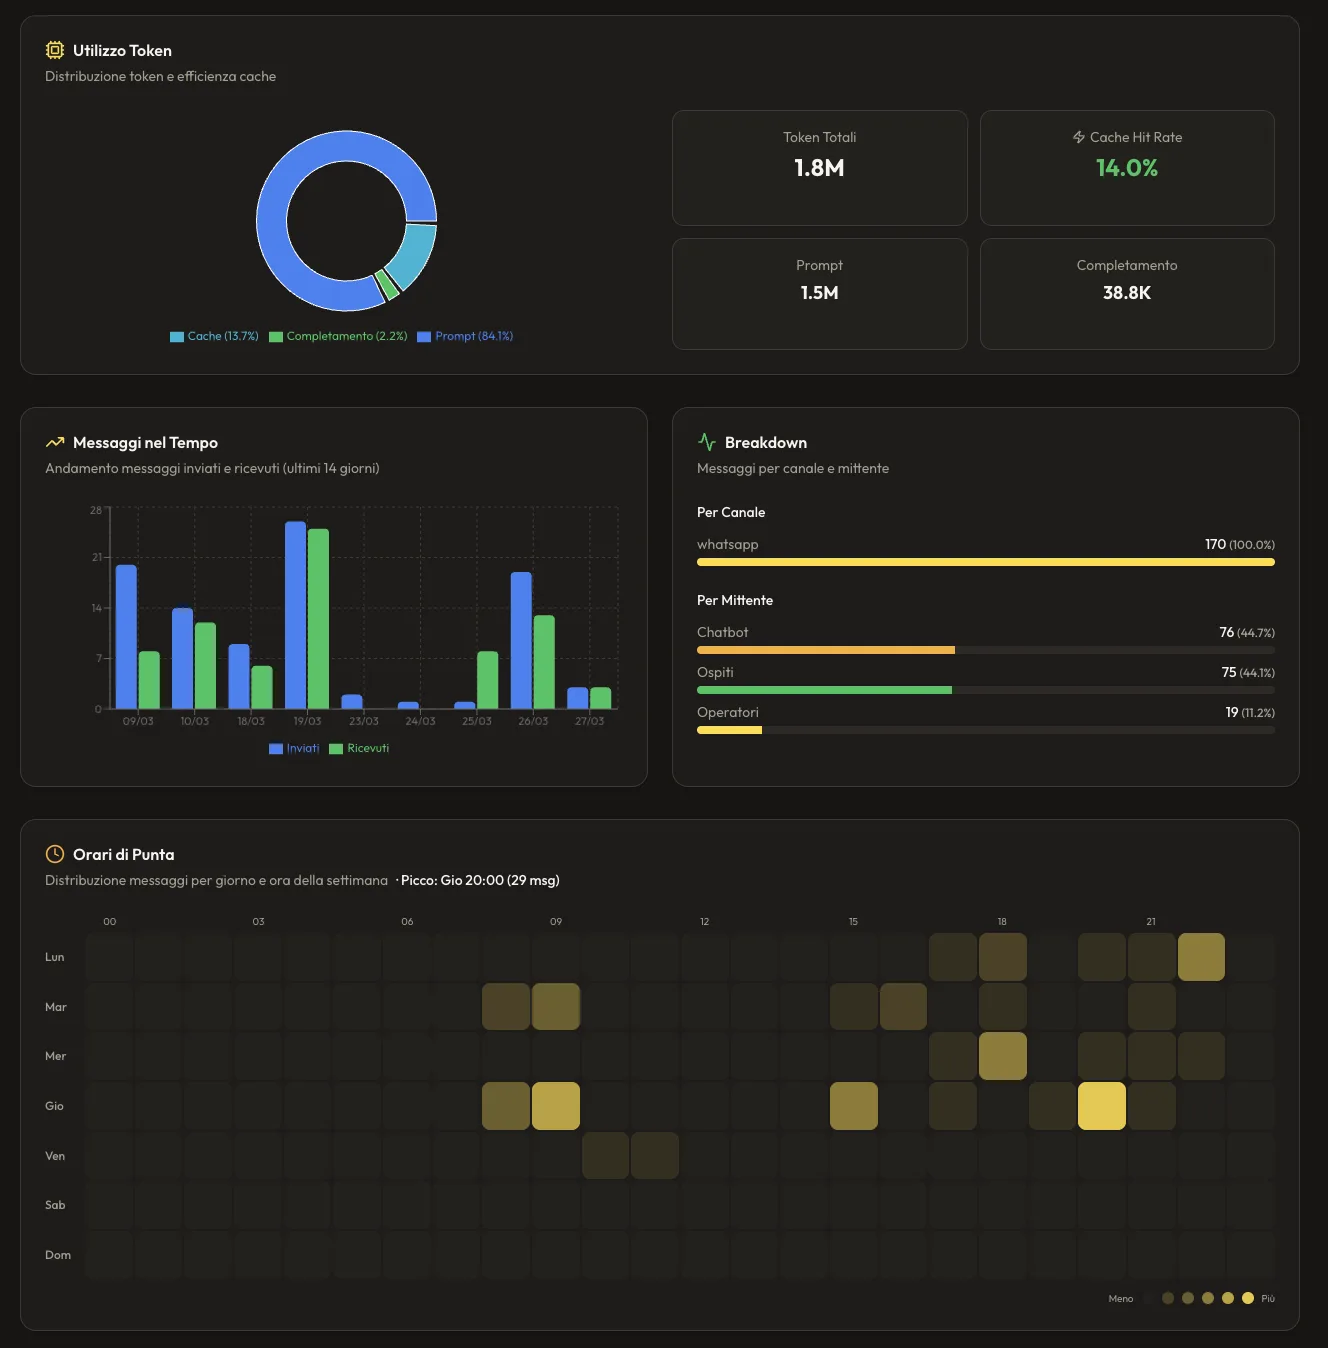
Task: Click the pulse icon beside Breakdown
Action: point(707,442)
